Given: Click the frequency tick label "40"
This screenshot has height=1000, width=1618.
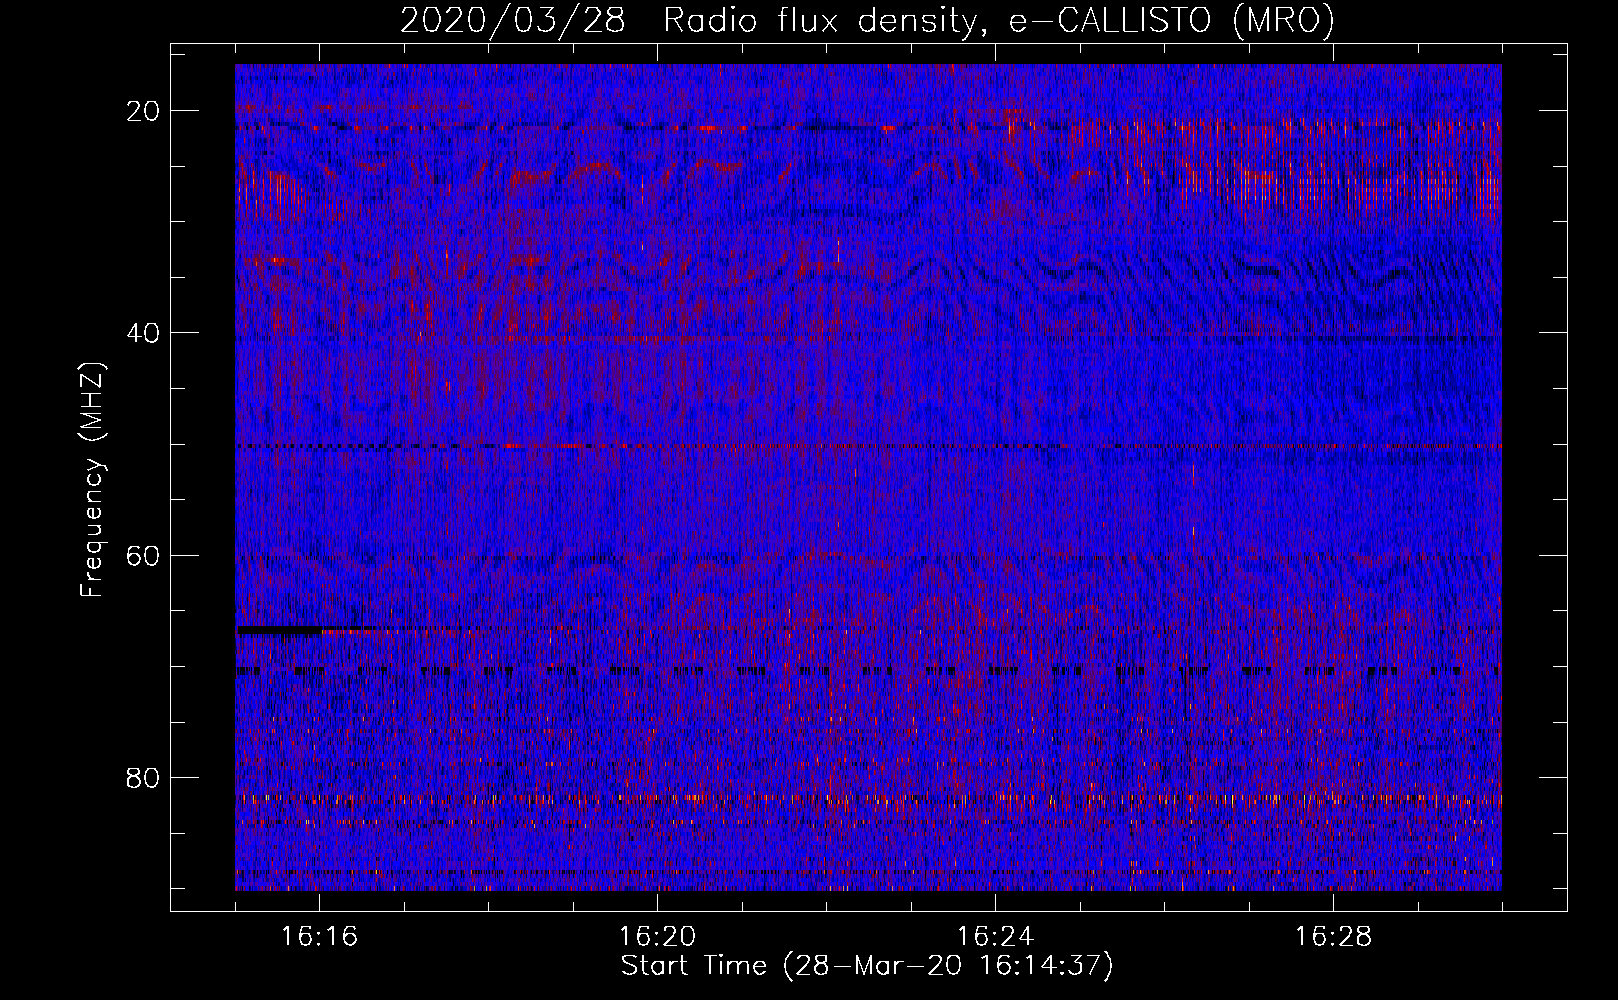Looking at the screenshot, I should click(x=143, y=333).
